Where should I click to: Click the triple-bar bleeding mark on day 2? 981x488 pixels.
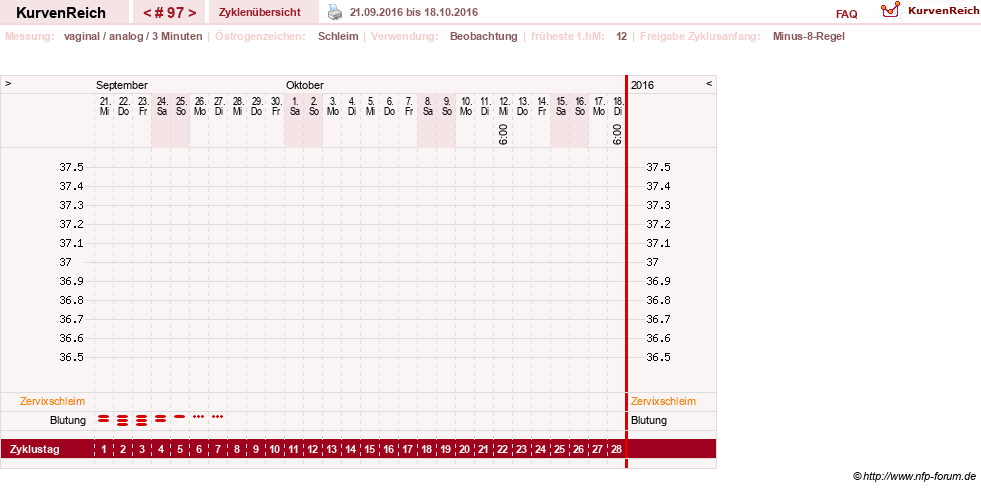[123, 420]
